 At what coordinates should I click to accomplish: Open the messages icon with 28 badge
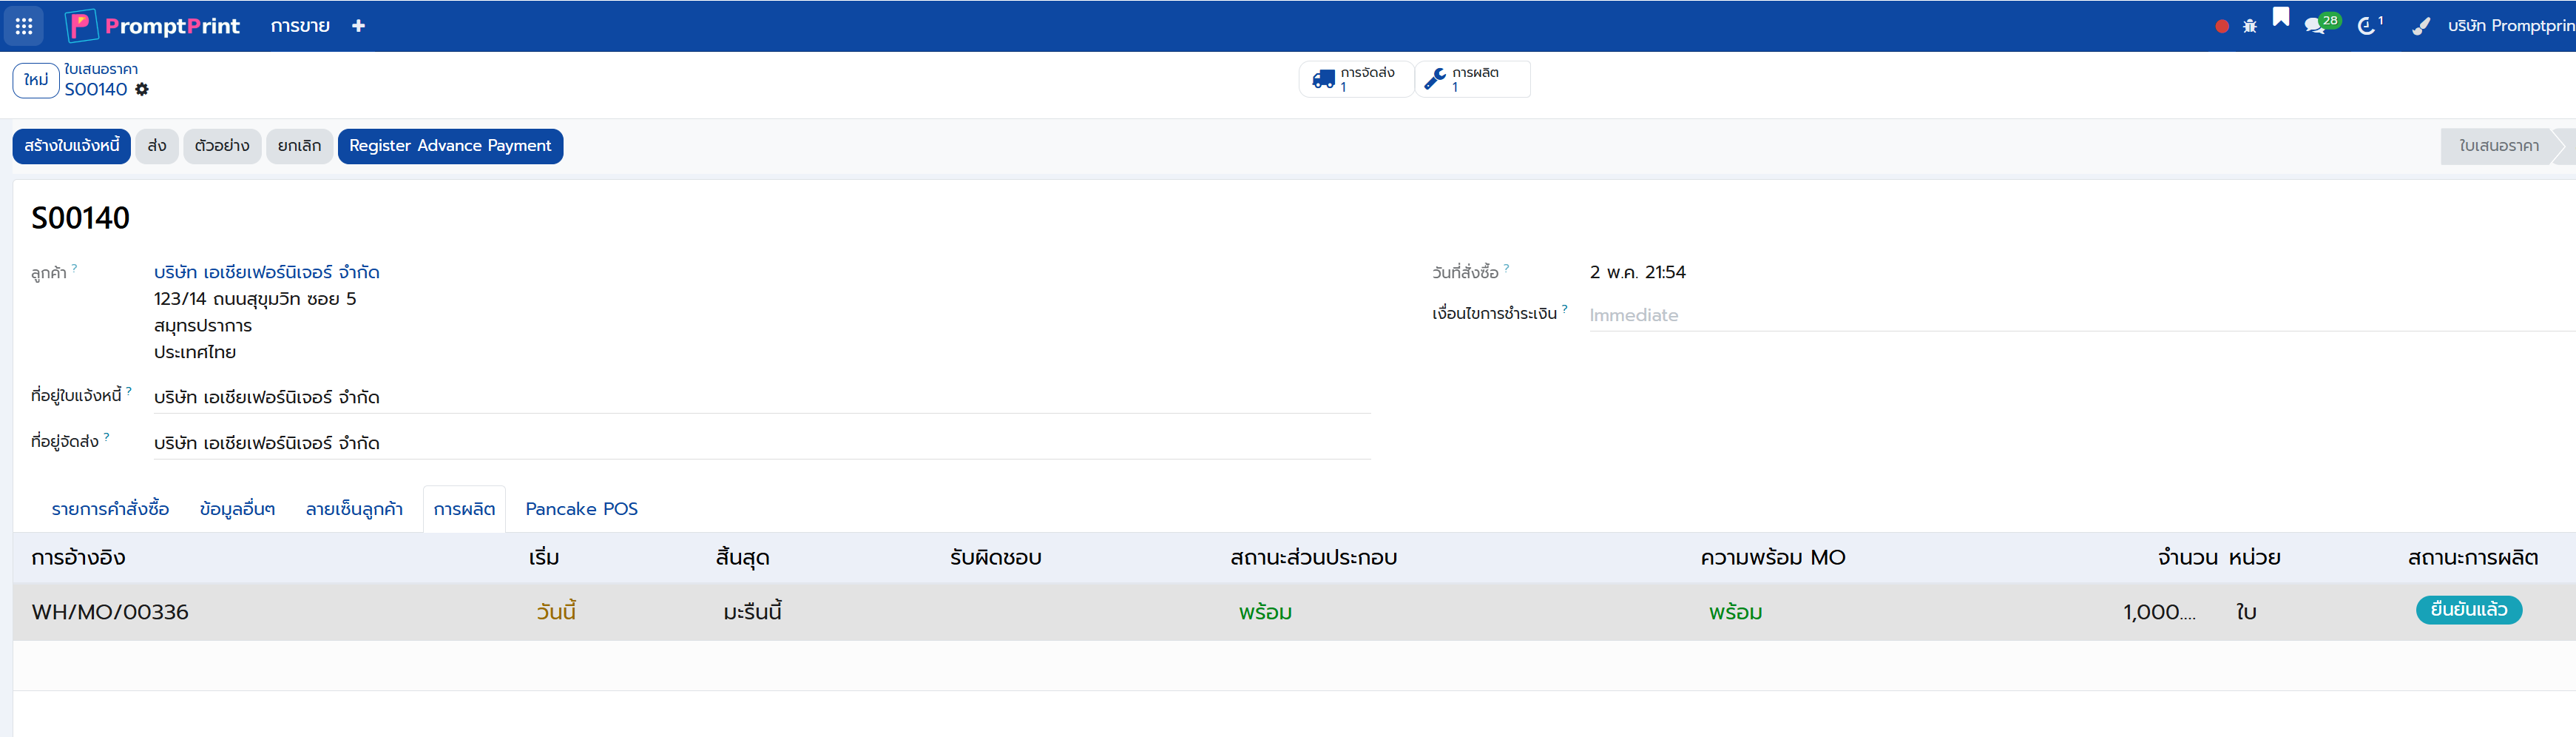(2322, 25)
